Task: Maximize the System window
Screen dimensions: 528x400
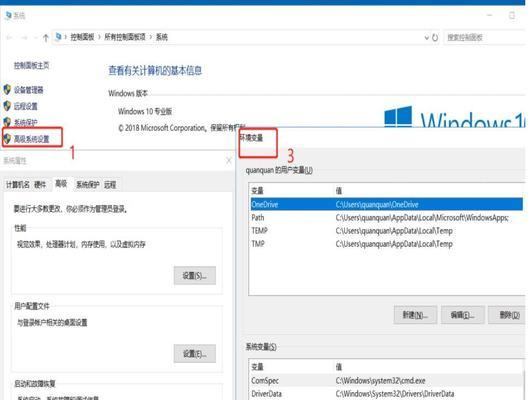Action: click(x=512, y=15)
